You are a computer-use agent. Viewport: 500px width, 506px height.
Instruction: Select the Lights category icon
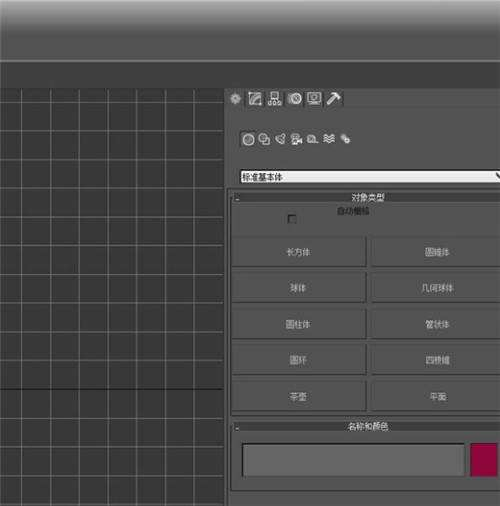pos(280,139)
